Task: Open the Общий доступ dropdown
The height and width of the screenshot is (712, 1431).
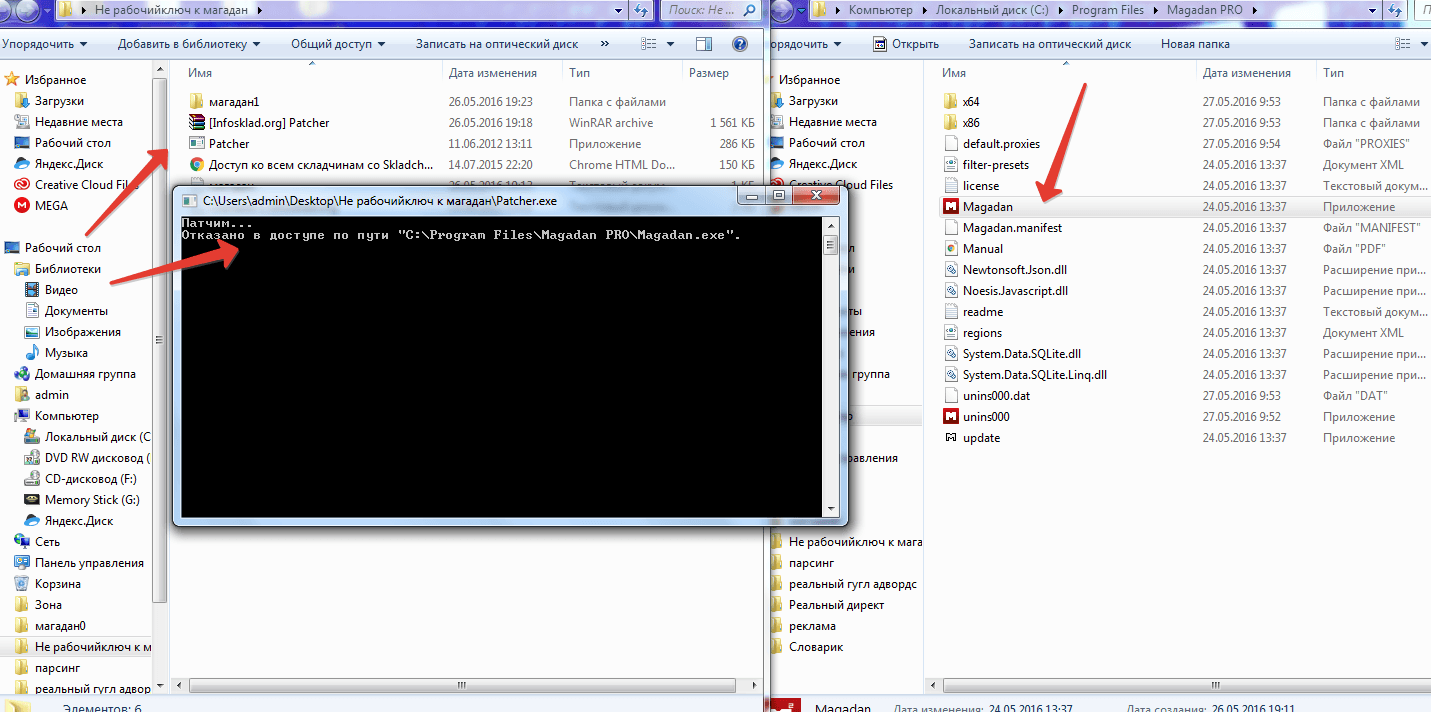Action: (x=338, y=44)
